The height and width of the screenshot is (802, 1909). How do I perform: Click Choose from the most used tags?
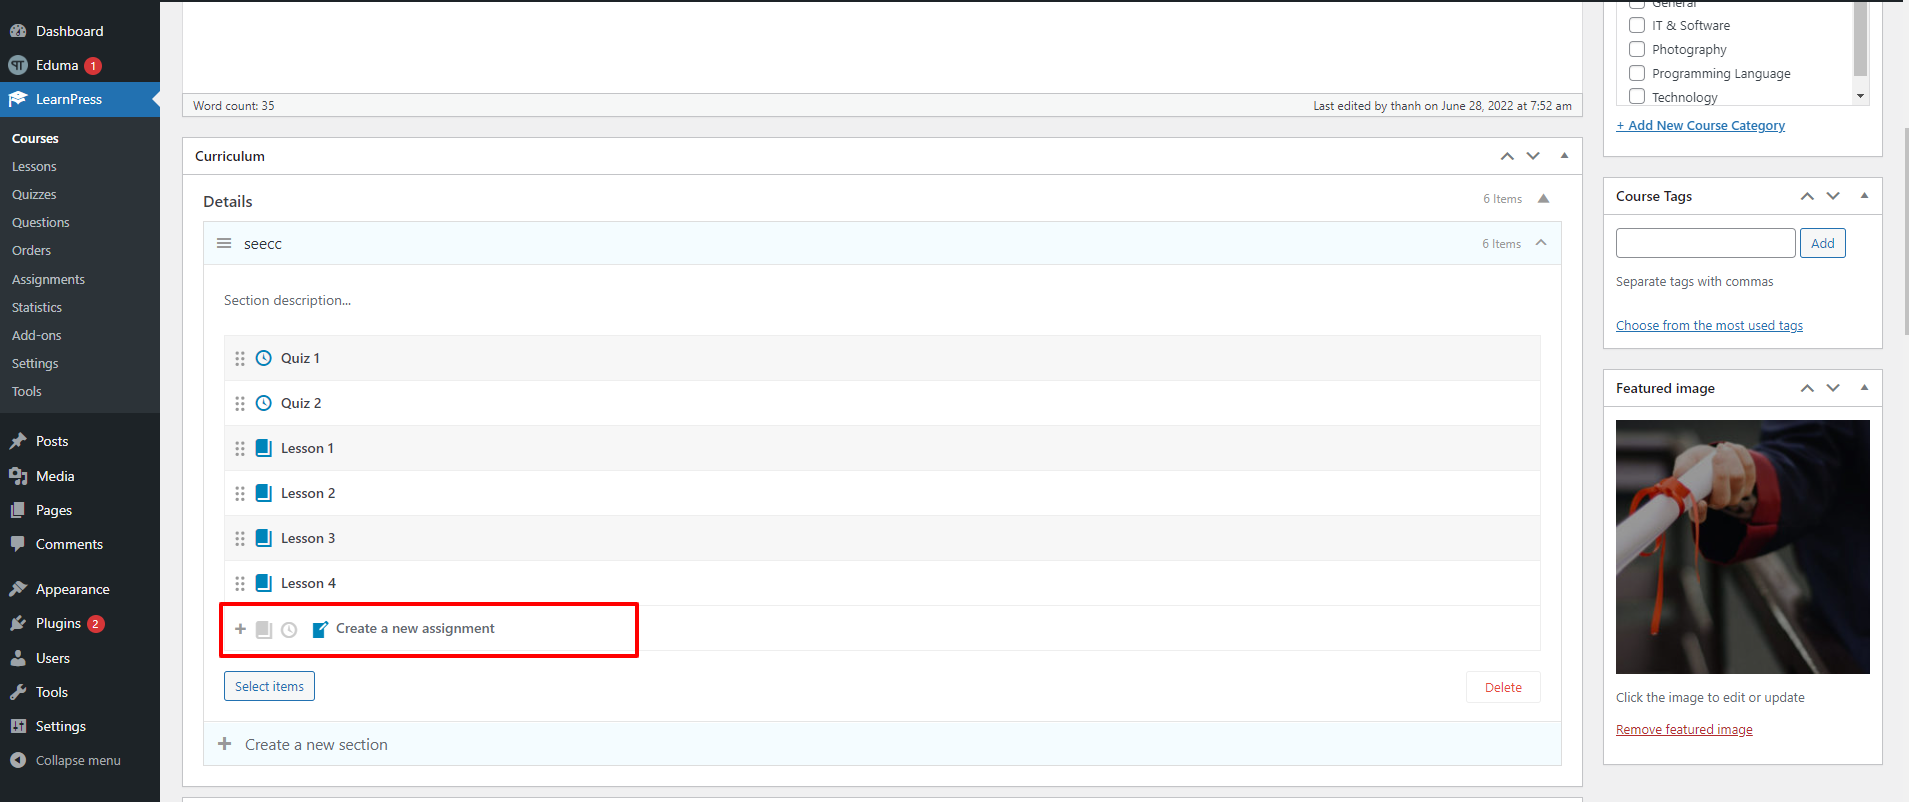click(1709, 325)
